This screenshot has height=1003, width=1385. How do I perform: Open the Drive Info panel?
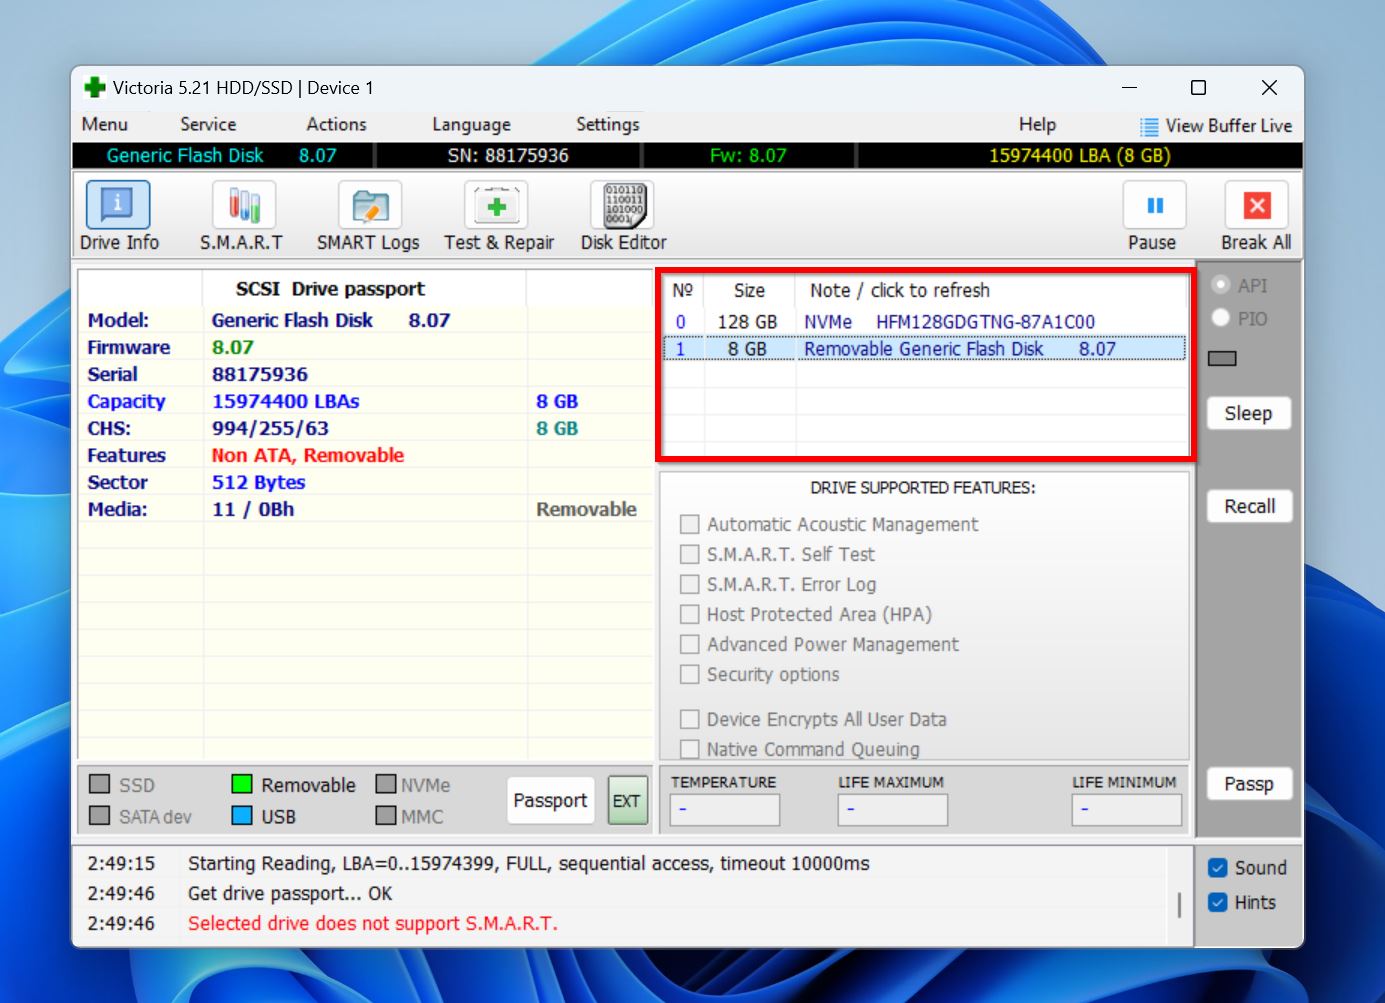118,206
